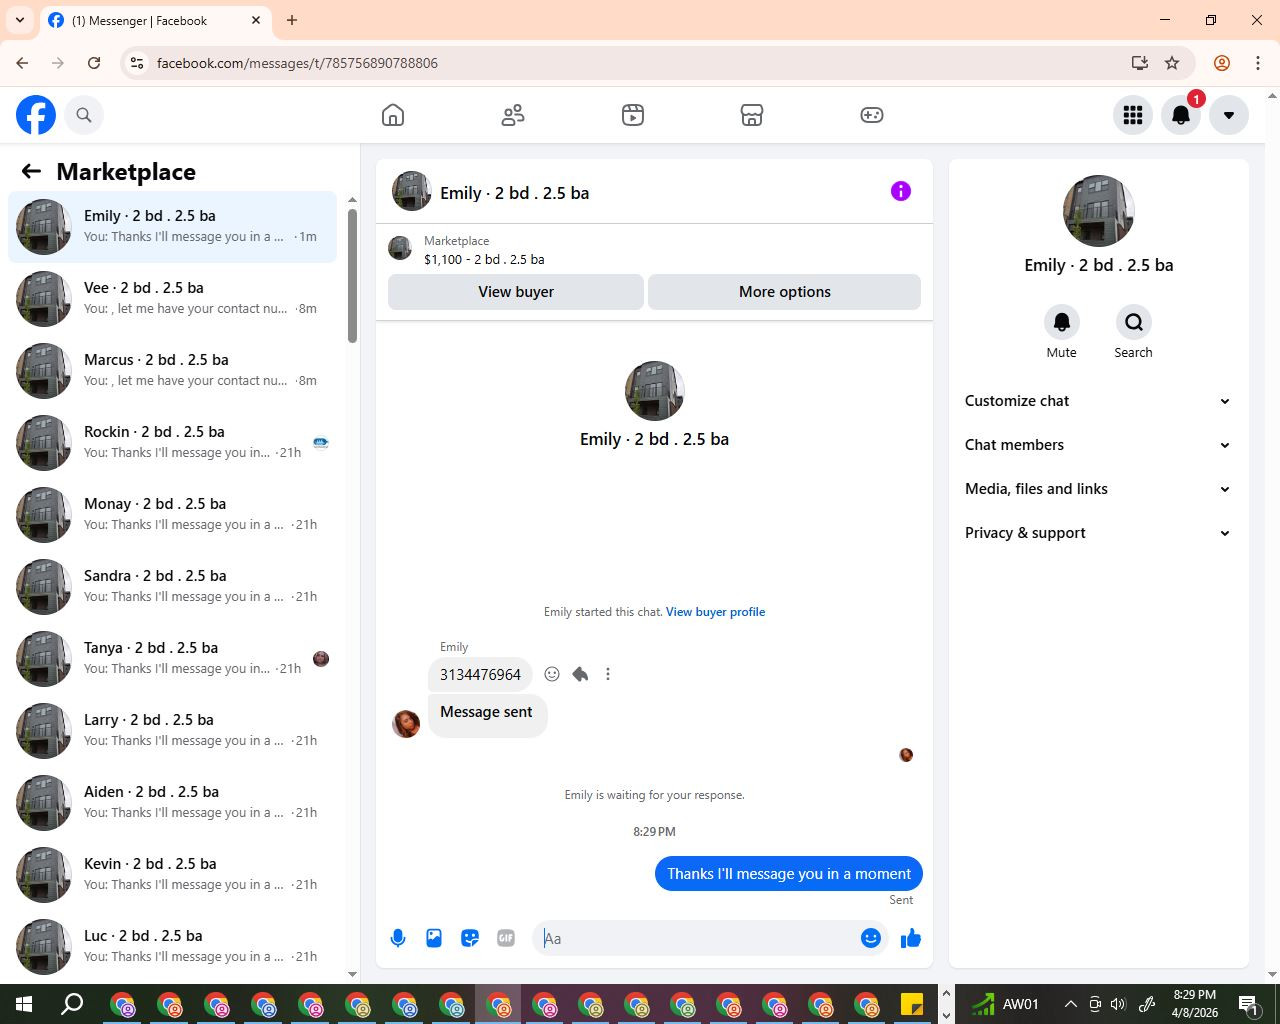Open the Marcus conversation
Image resolution: width=1280 pixels, height=1024 pixels.
(173, 371)
